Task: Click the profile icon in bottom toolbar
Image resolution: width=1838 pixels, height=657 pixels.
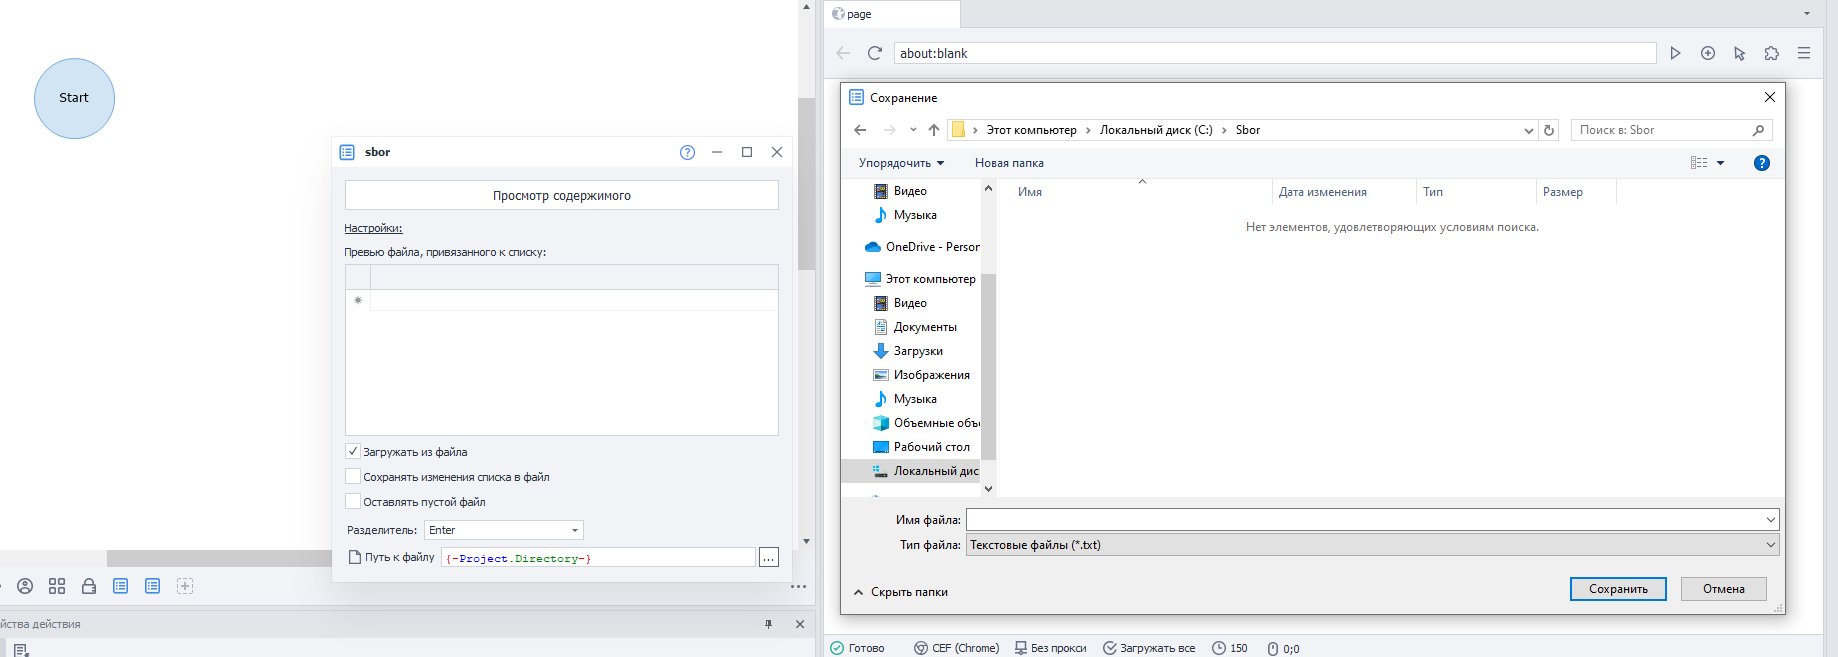Action: point(25,586)
